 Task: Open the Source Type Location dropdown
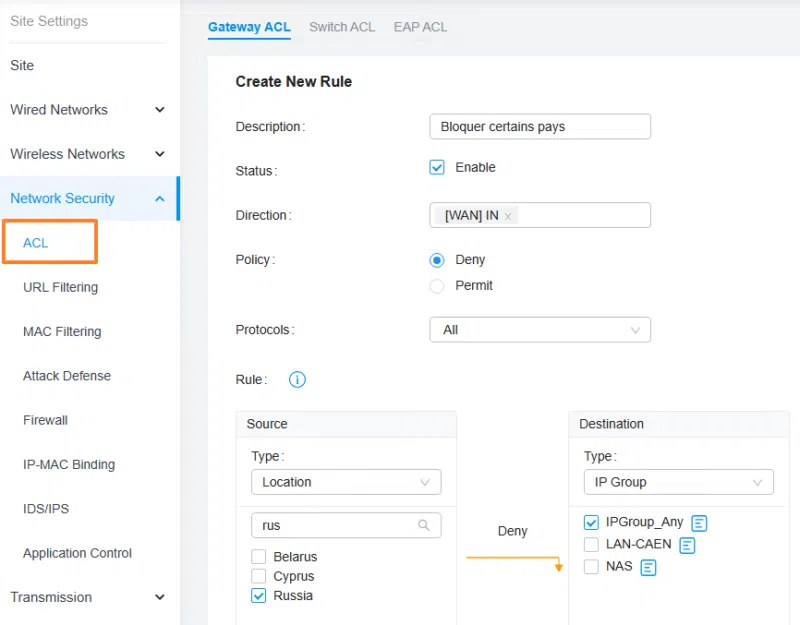coord(346,482)
